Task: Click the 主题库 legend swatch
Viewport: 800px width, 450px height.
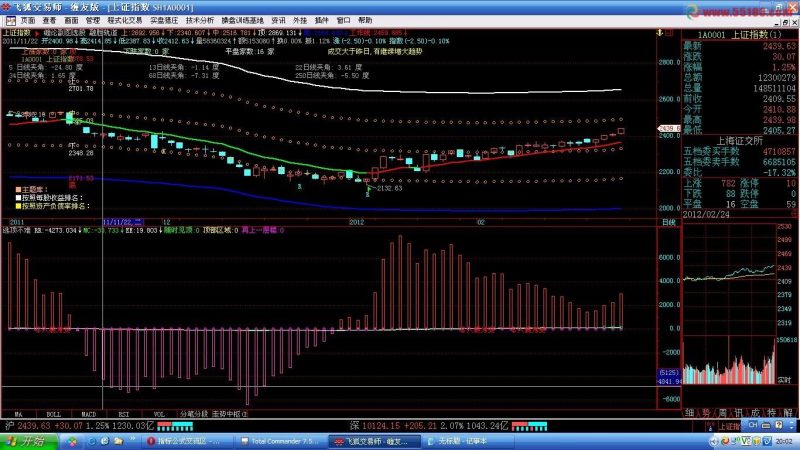Action: click(x=18, y=189)
